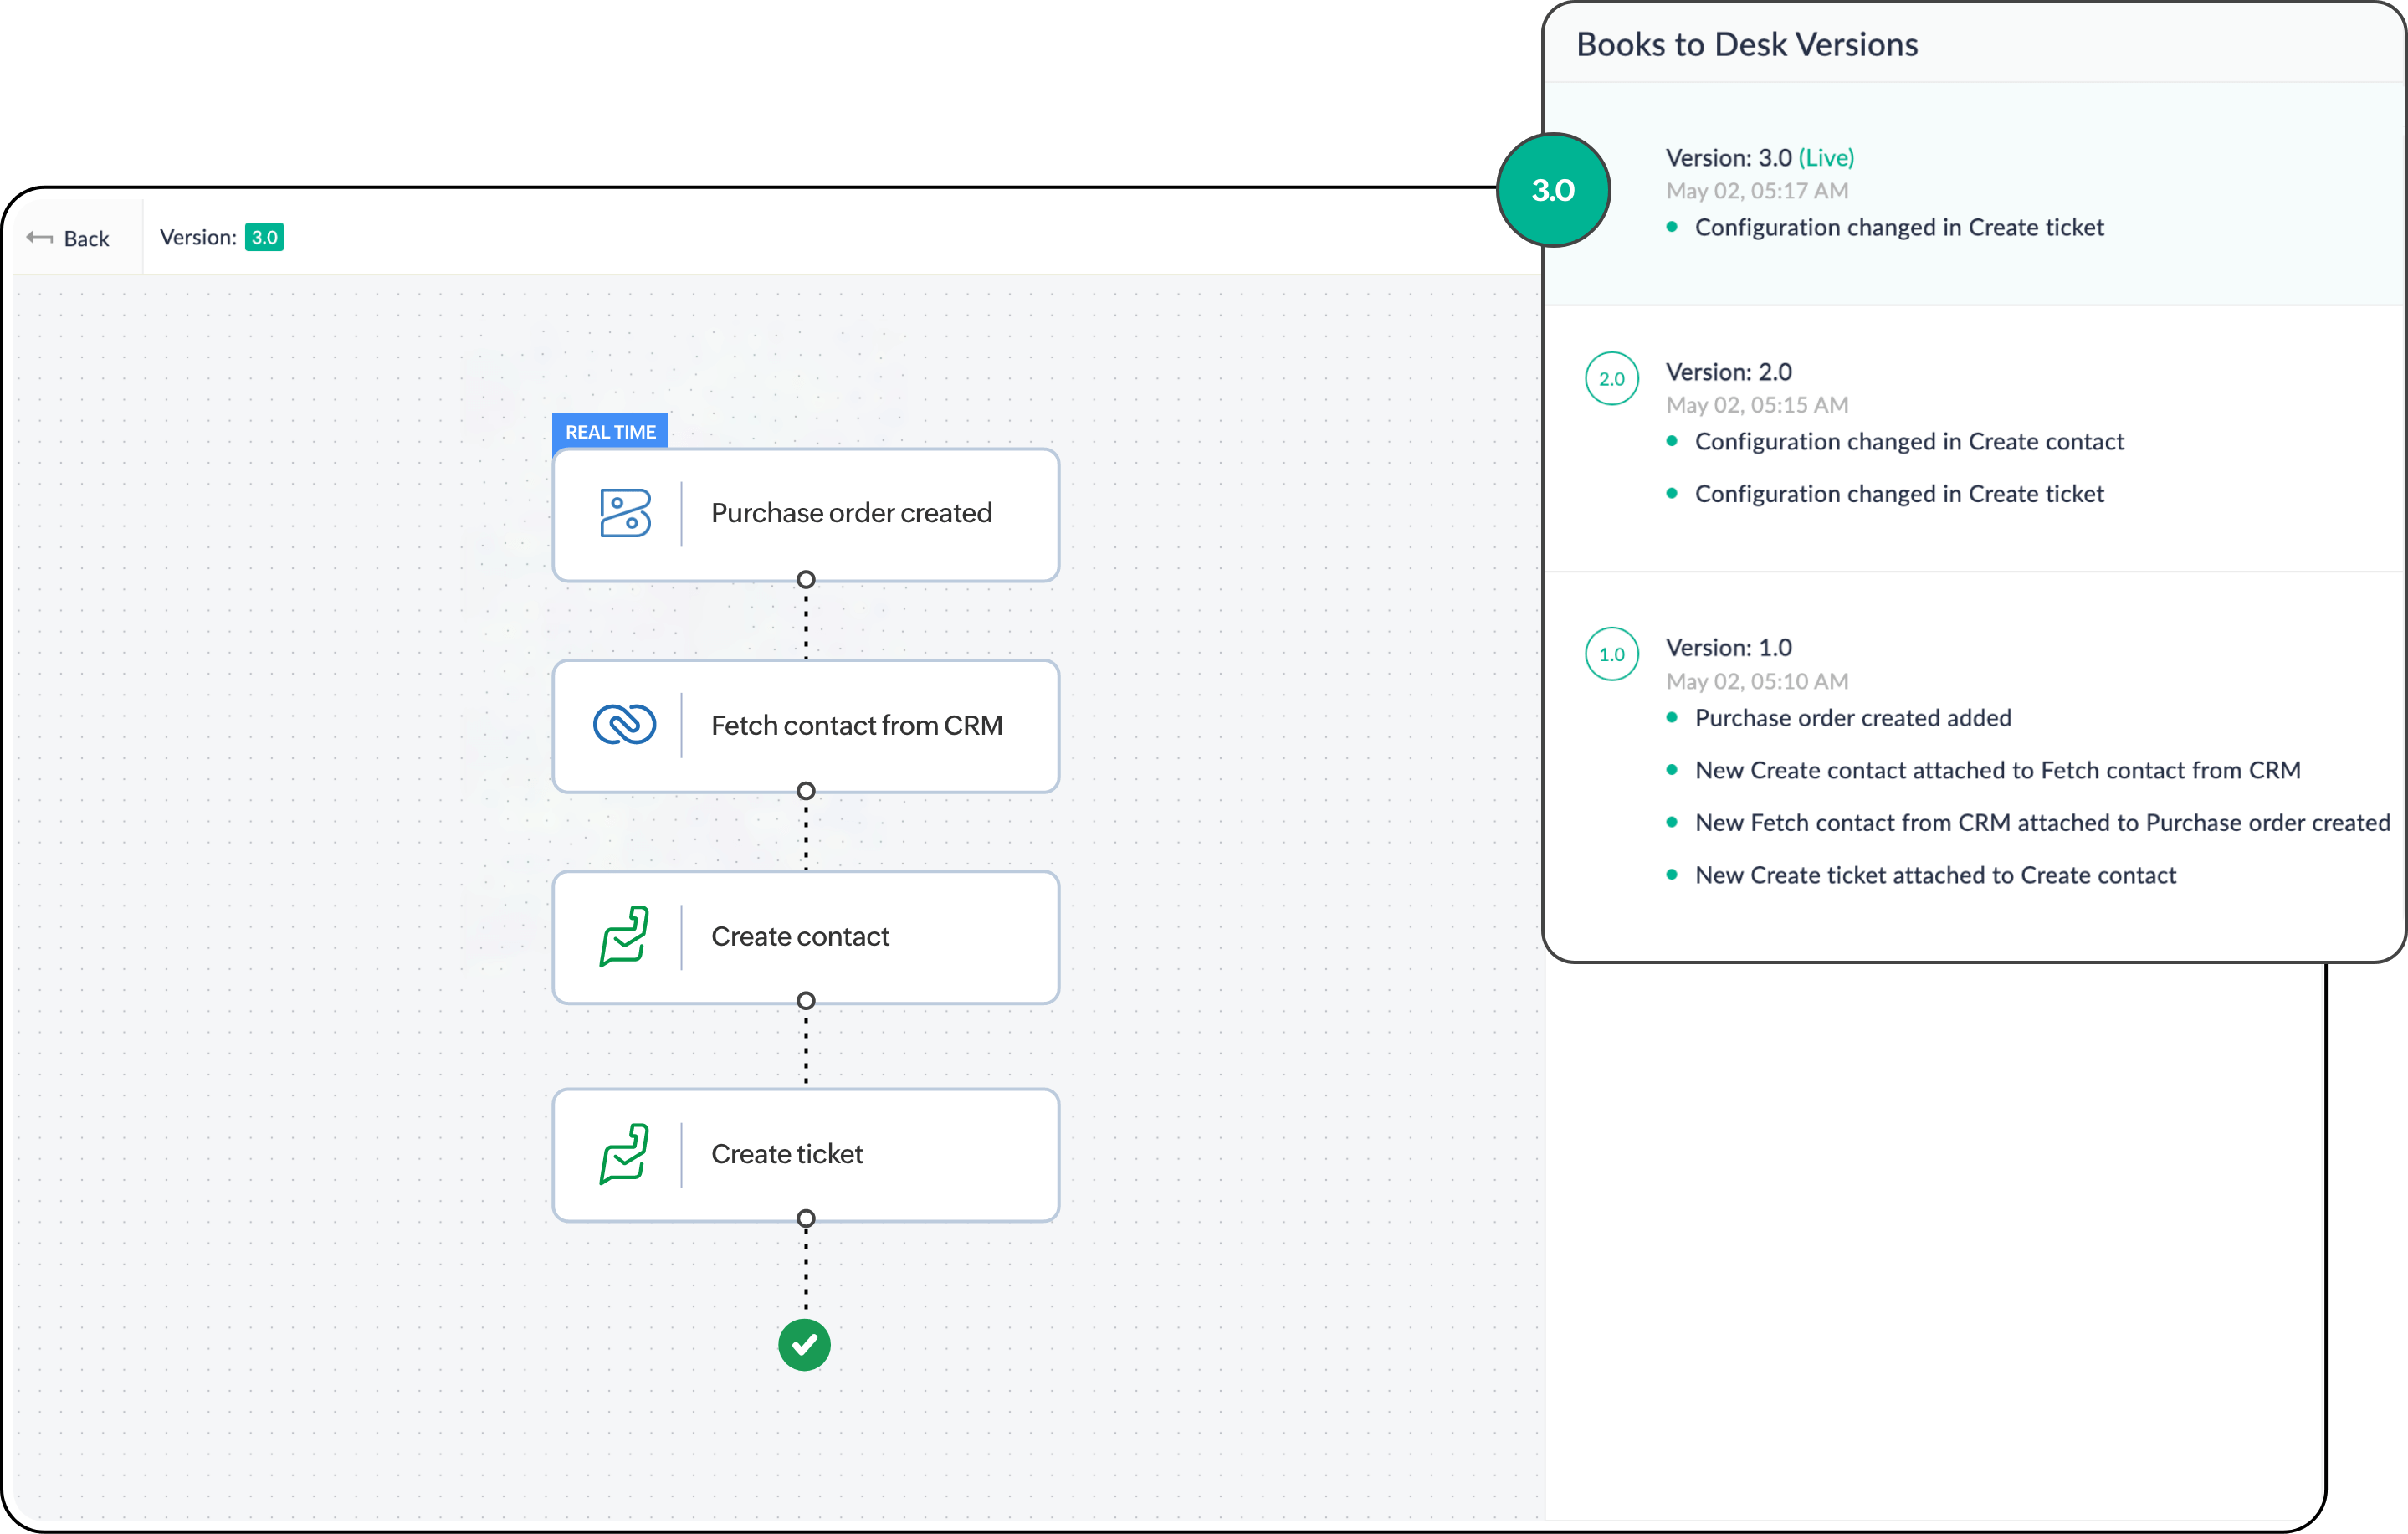The width and height of the screenshot is (2408, 1534).
Task: Click the Zoho CRM link icon
Action: coord(625,725)
